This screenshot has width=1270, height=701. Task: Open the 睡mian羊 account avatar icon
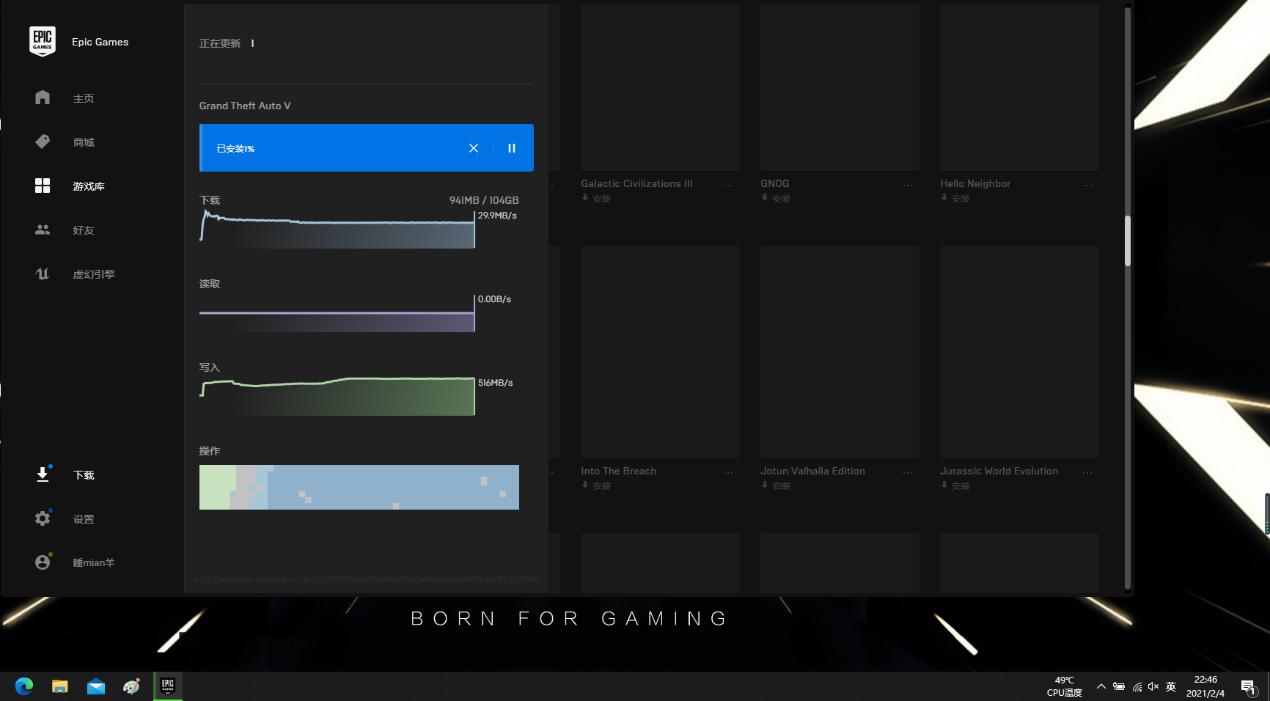pyautogui.click(x=42, y=561)
